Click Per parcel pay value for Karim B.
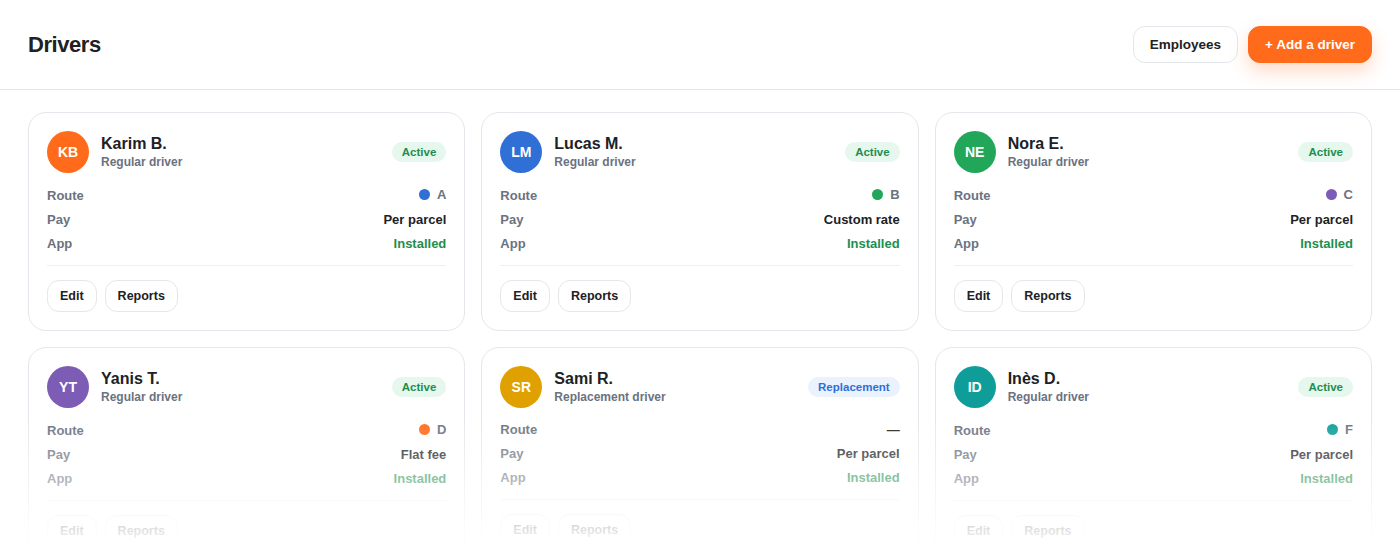1400x555 pixels. pos(415,220)
